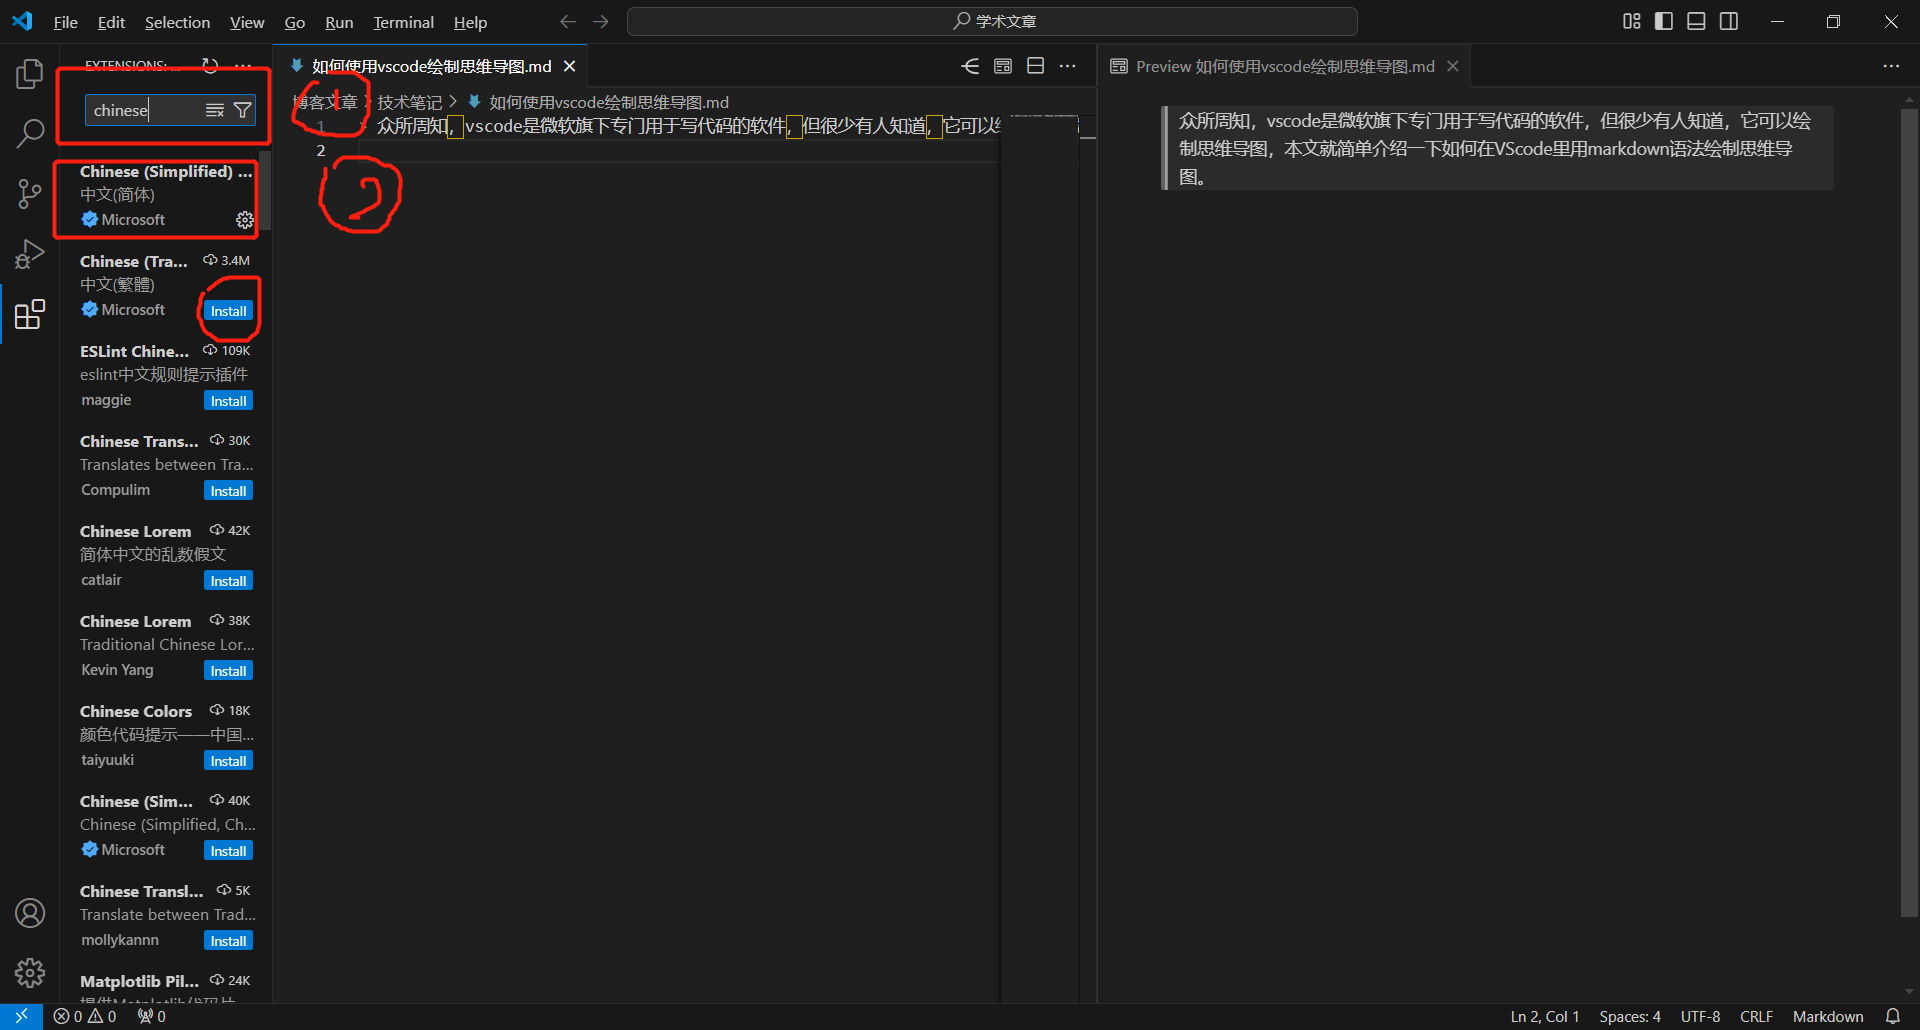Change cursor position via Ln 2, Col 1
This screenshot has height=1030, width=1920.
click(x=1544, y=1016)
